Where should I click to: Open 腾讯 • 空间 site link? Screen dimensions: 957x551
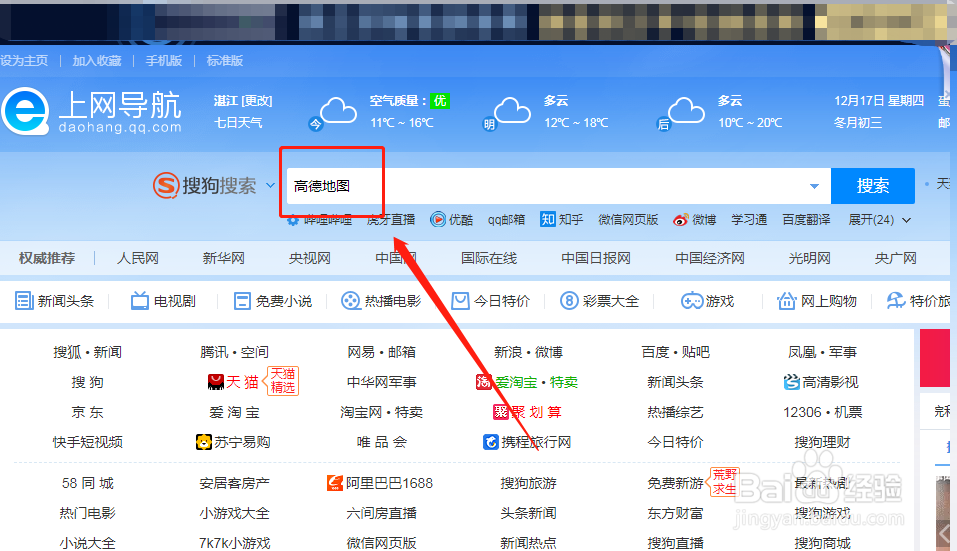(234, 352)
